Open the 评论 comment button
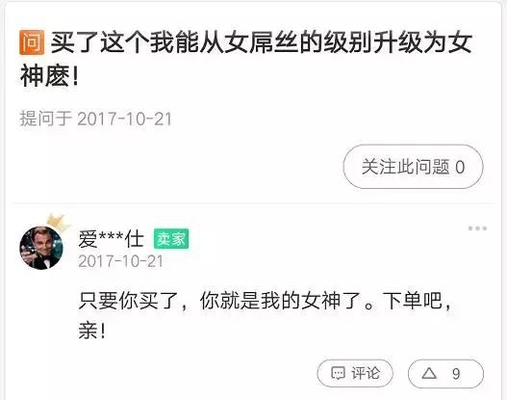The width and height of the screenshot is (507, 400). 355,373
